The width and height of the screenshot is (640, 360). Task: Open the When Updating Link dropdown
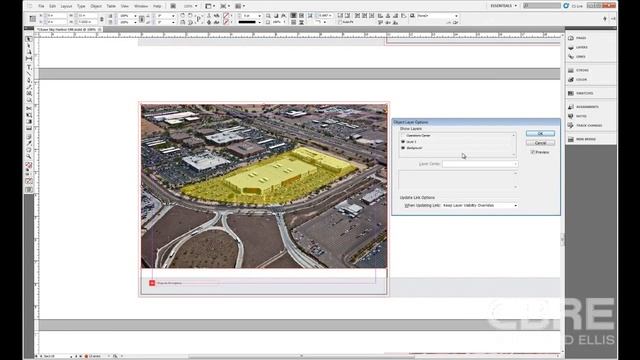[480, 205]
